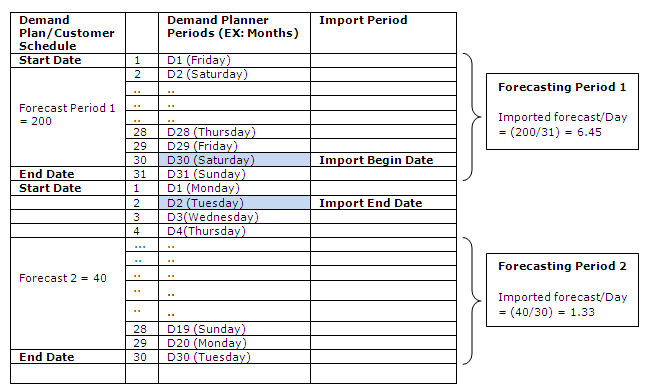Click the Forecasting Period 2 box
This screenshot has width=649, height=389.
[562, 290]
